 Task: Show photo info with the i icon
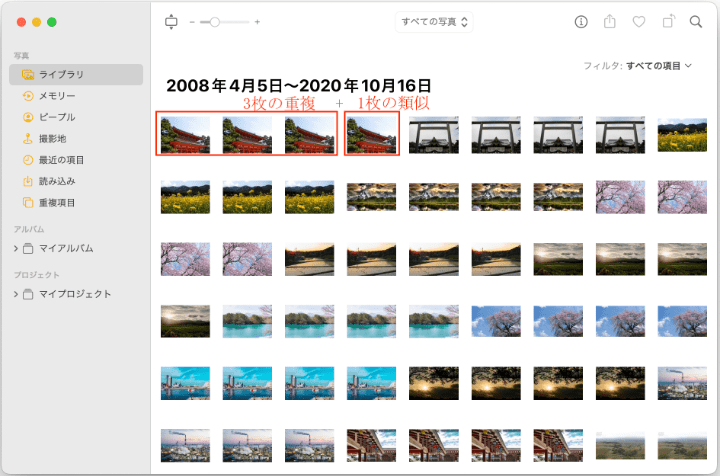581,22
